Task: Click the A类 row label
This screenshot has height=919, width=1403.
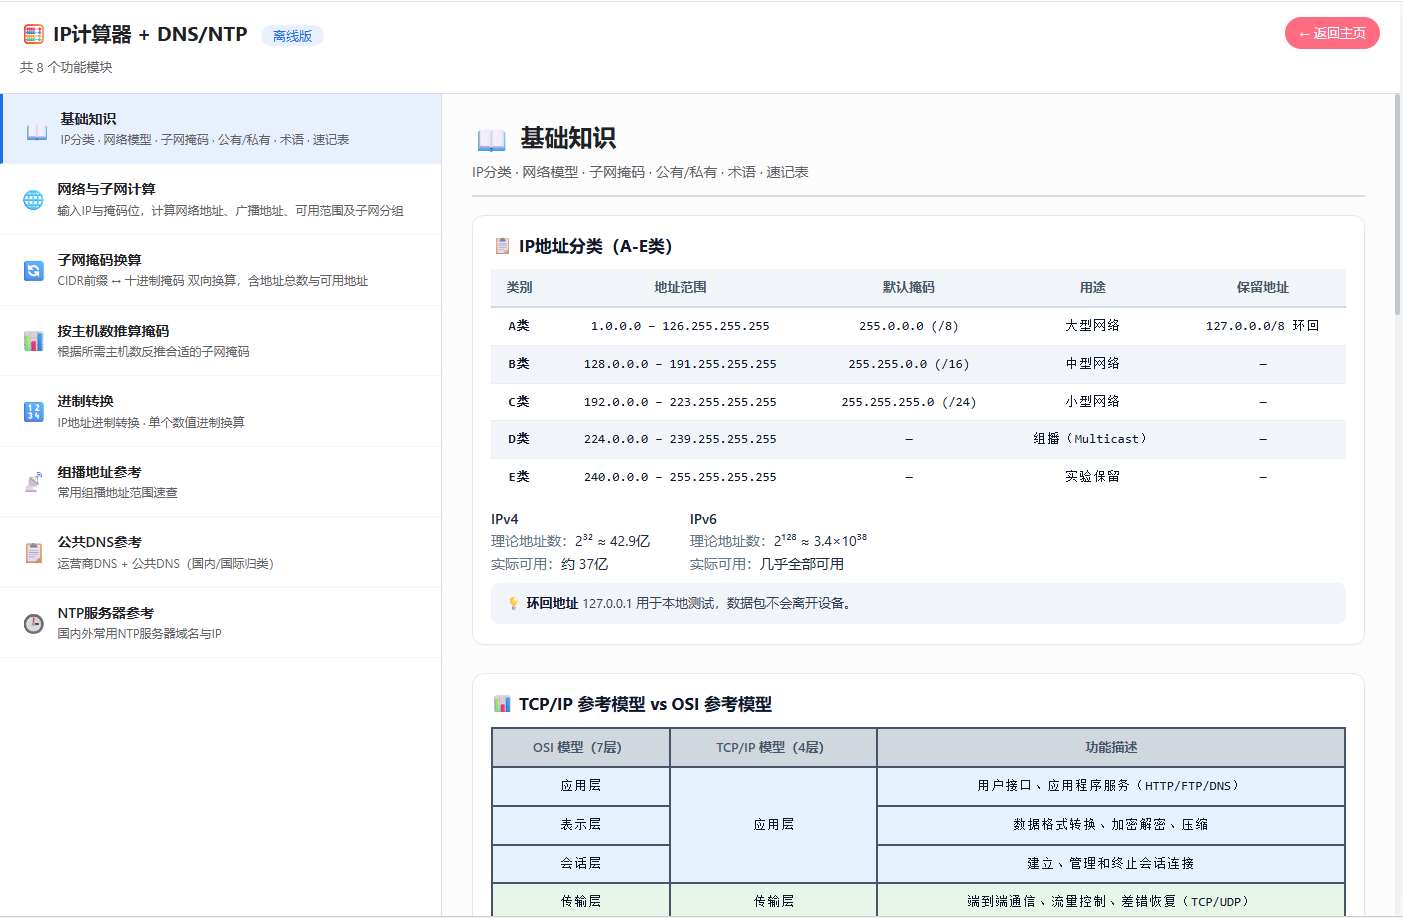Action: pyautogui.click(x=519, y=326)
